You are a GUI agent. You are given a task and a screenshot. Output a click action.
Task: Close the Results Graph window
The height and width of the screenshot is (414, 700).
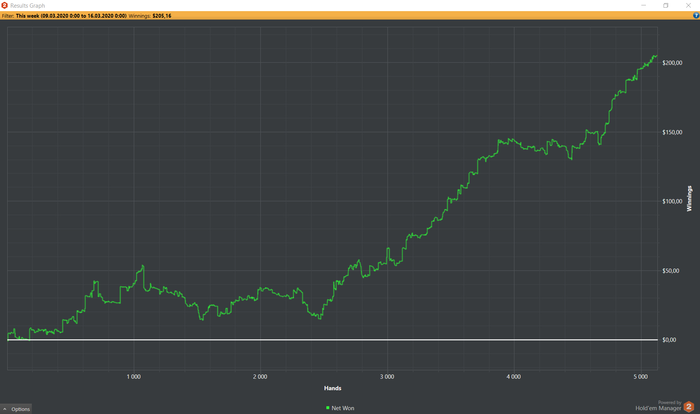click(x=688, y=5)
